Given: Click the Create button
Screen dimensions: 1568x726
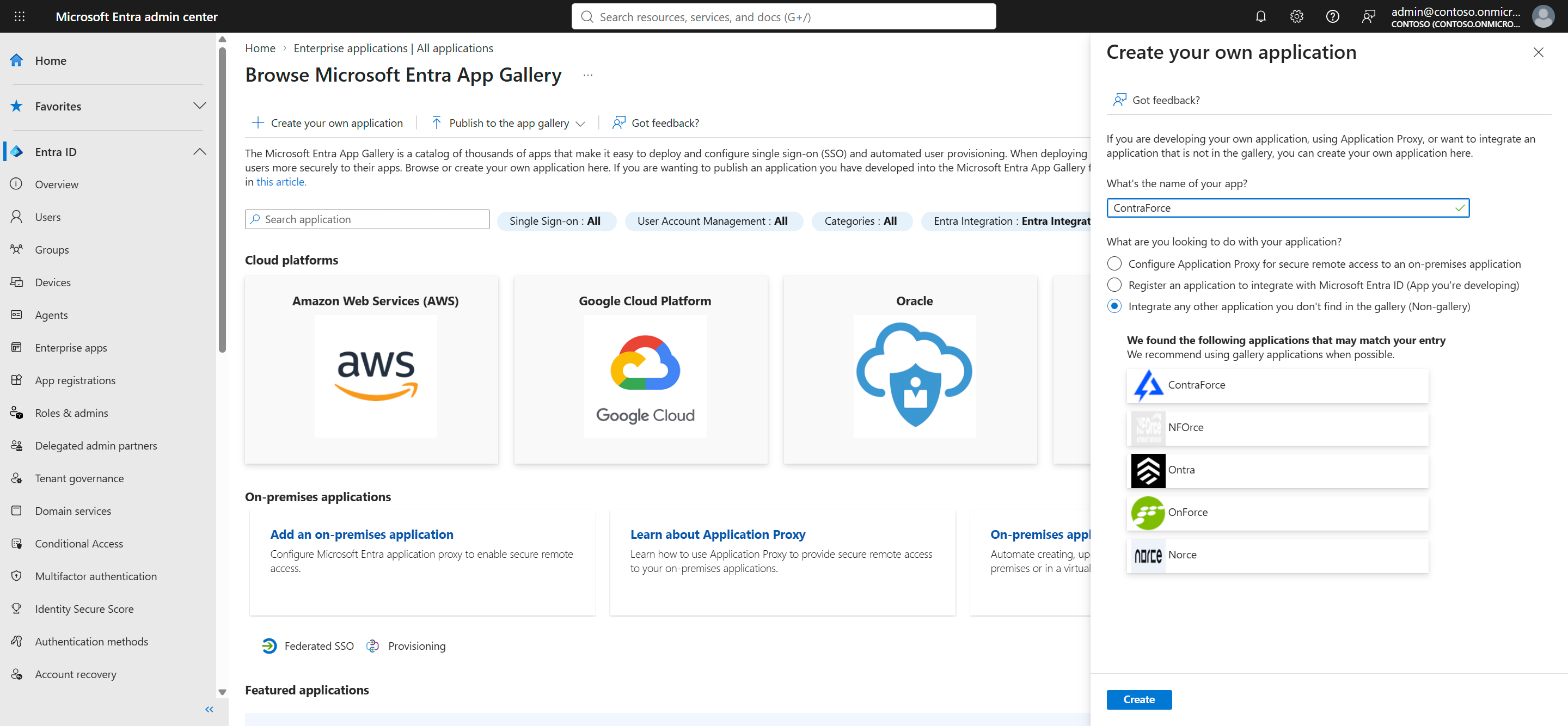Looking at the screenshot, I should [1139, 700].
